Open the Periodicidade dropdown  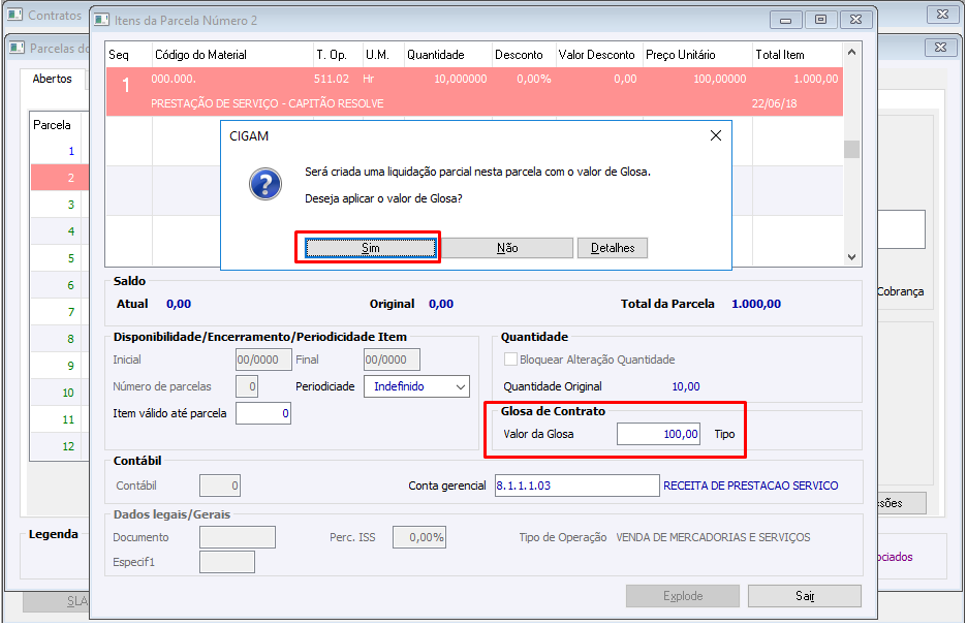(417, 387)
